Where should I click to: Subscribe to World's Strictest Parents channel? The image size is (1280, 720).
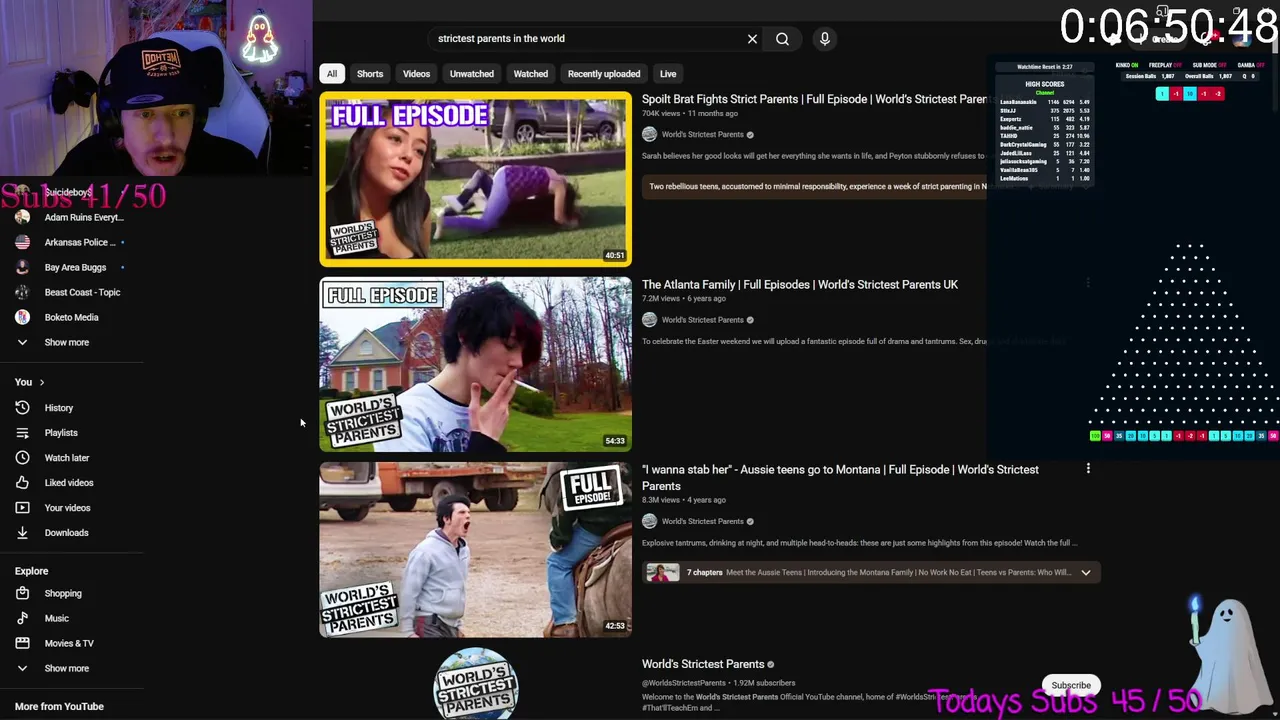[1070, 685]
